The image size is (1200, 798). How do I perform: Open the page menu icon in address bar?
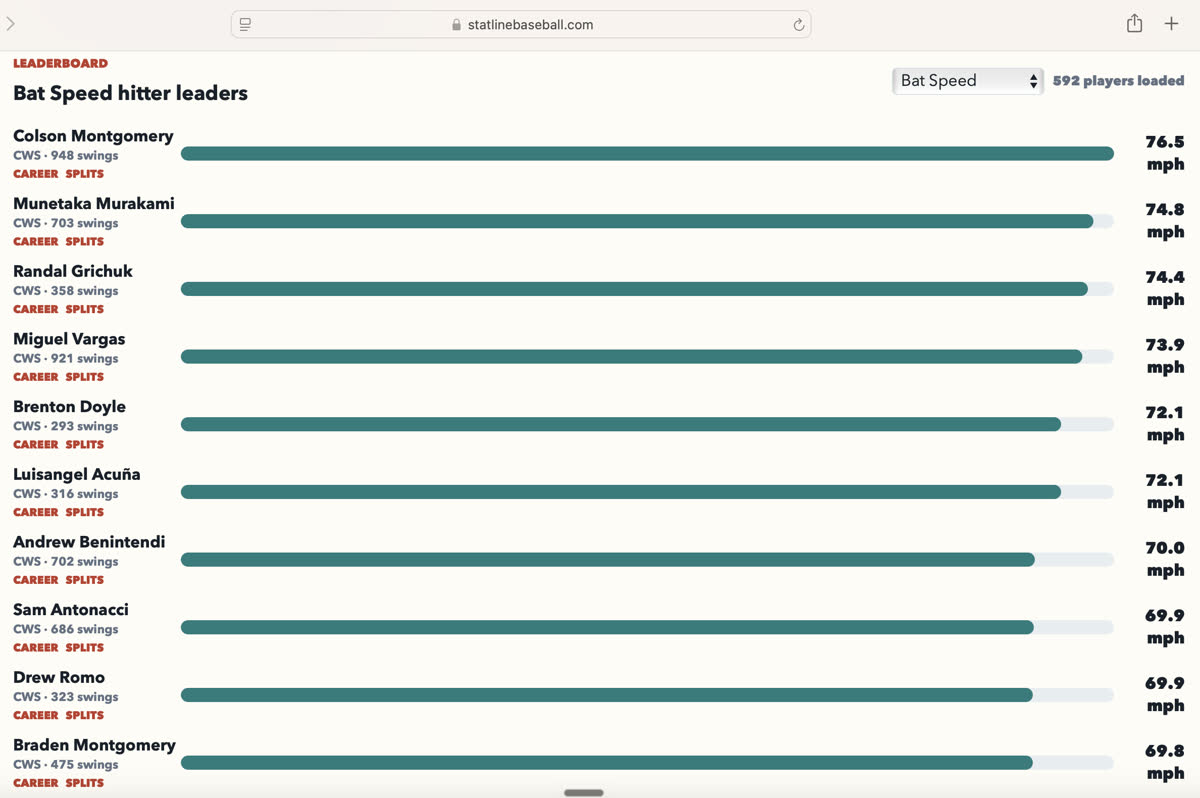(x=245, y=25)
